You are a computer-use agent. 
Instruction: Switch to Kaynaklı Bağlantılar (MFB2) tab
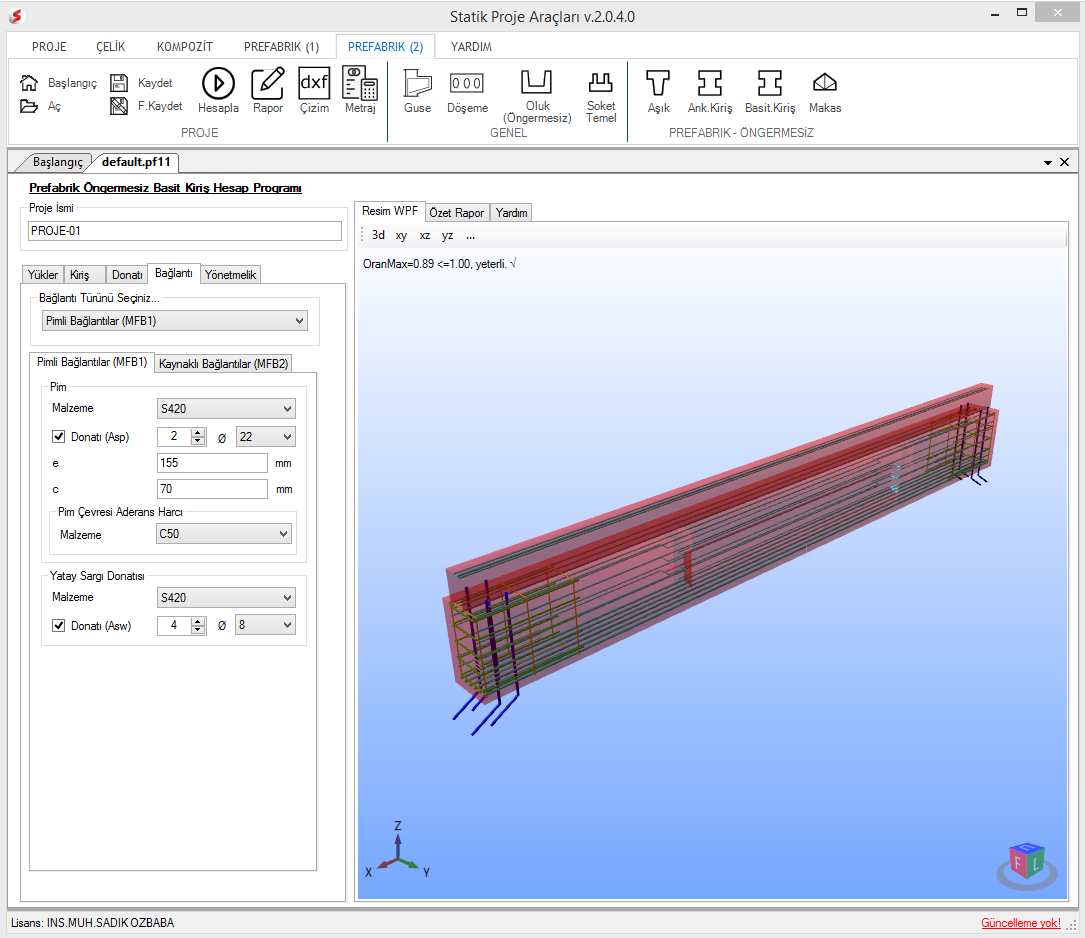tap(224, 363)
